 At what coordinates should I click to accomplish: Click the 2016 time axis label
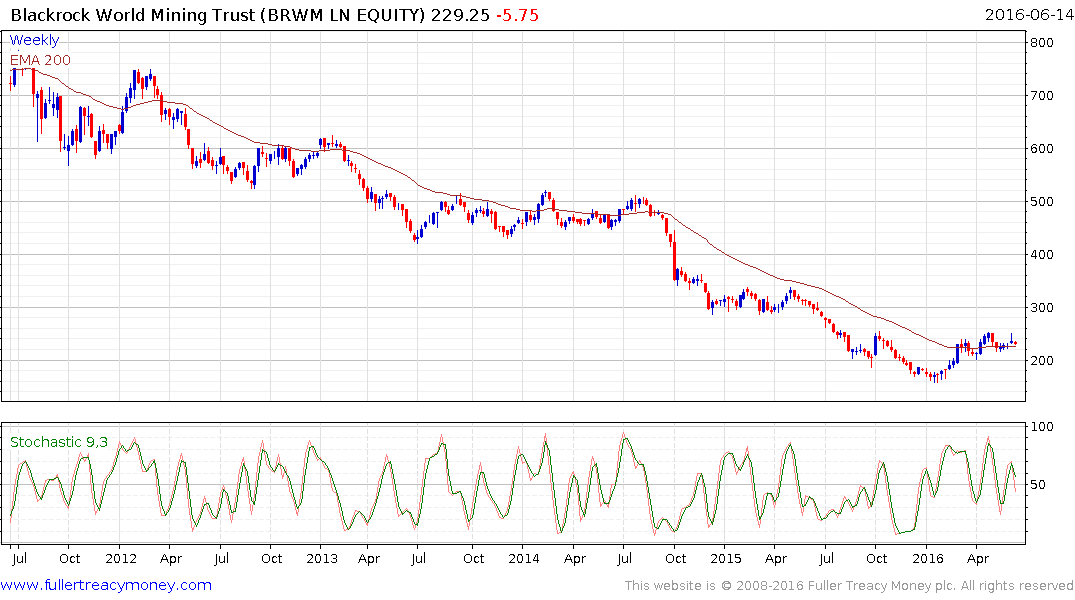[928, 559]
